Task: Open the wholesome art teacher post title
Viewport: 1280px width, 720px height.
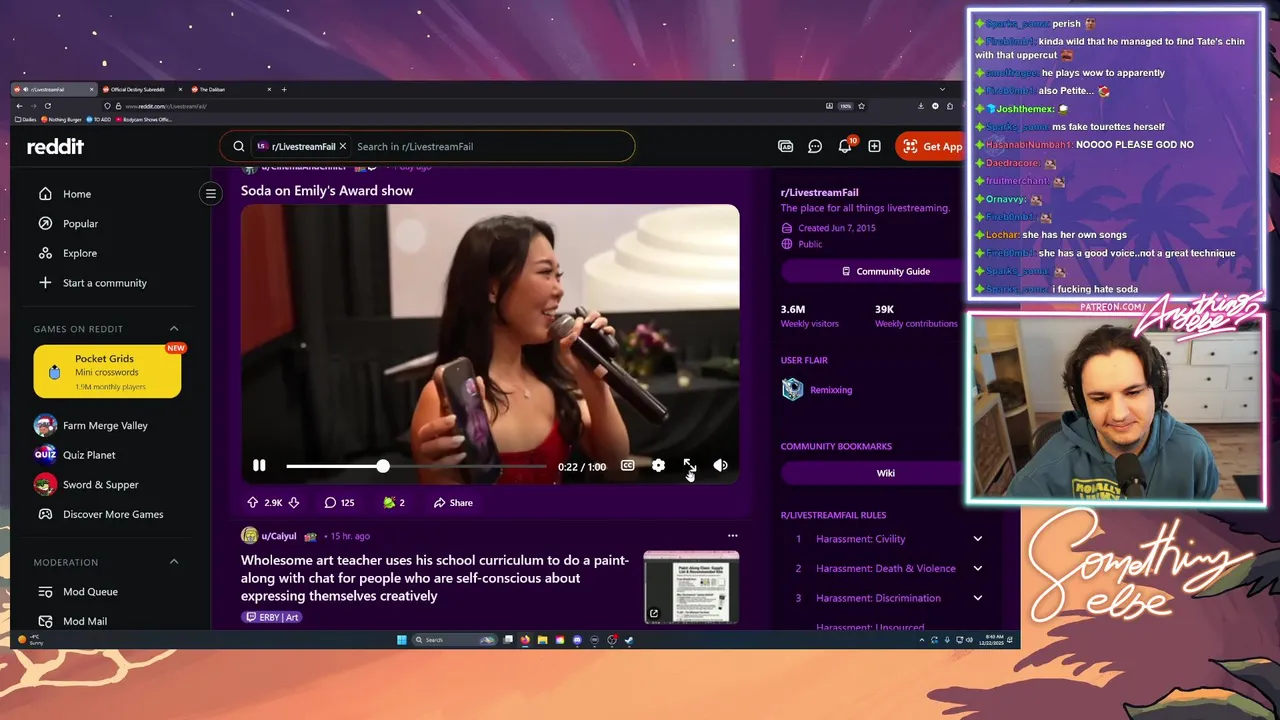Action: [435, 578]
